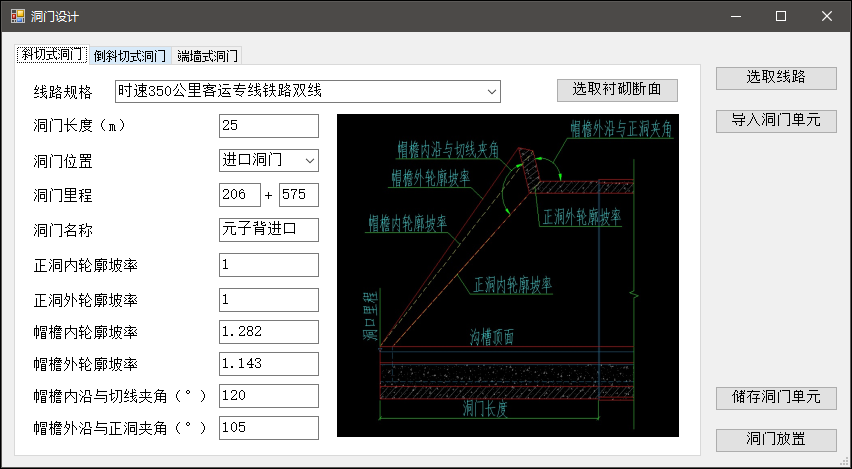This screenshot has height=469, width=852.
Task: Click the 洞门里程 second field with 575
Action: pos(298,195)
